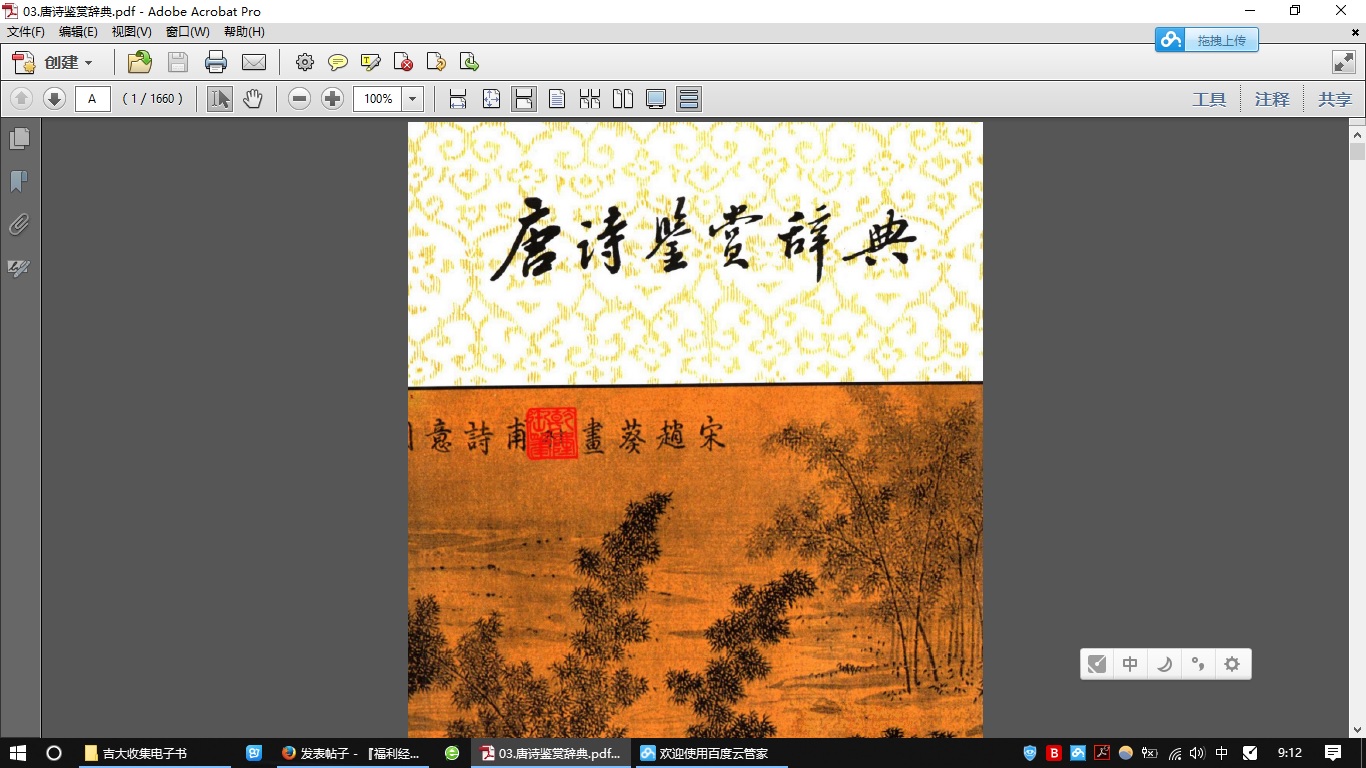
Task: Open the 帮助(H) menu
Action: [244, 32]
